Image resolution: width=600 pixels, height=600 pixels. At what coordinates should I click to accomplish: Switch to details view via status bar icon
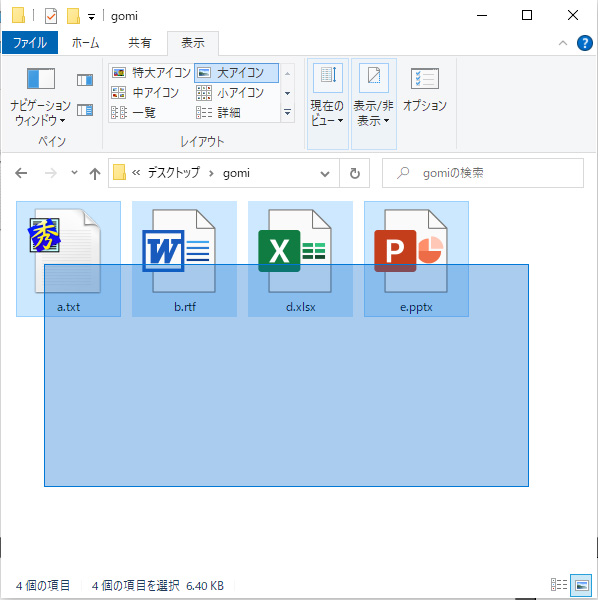tap(559, 585)
